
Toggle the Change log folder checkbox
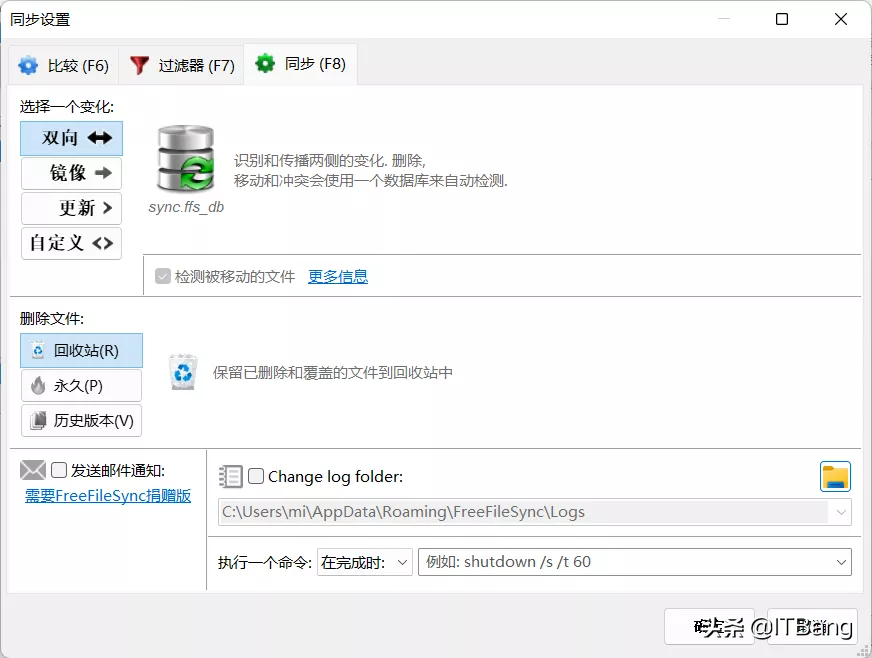256,477
